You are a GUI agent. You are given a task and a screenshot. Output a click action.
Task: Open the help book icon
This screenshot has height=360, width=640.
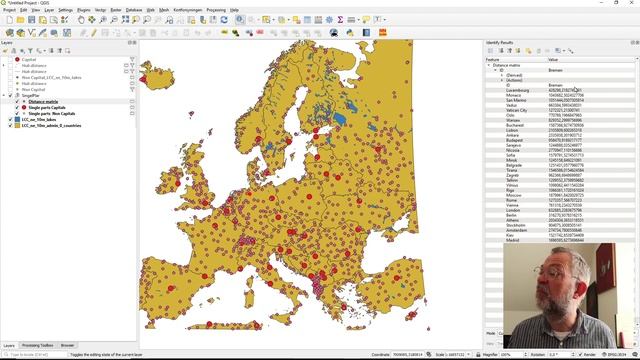click(366, 33)
